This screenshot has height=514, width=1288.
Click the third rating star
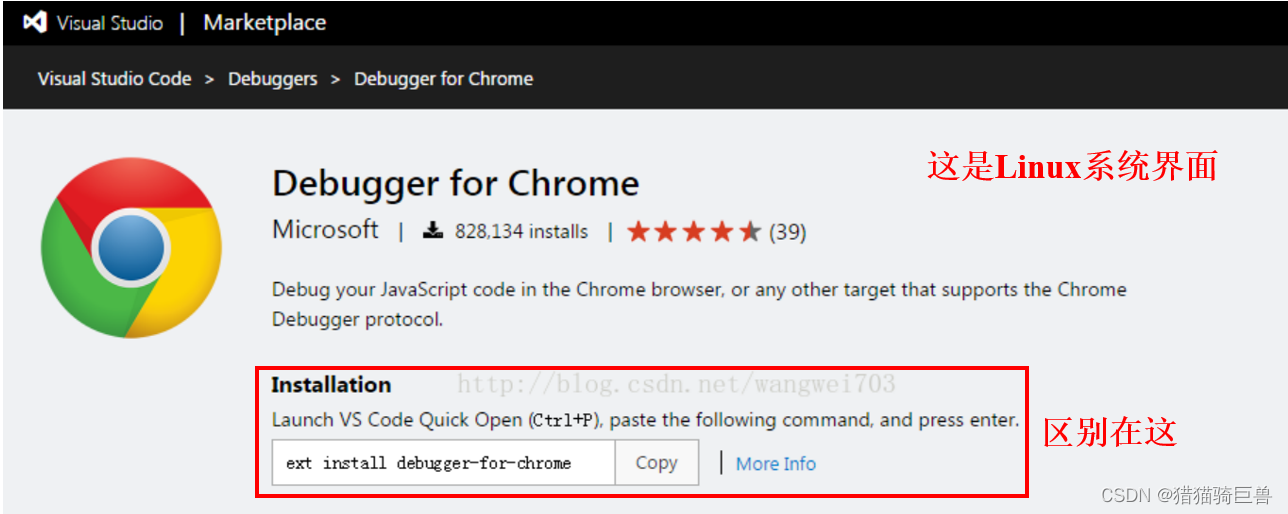coord(694,232)
